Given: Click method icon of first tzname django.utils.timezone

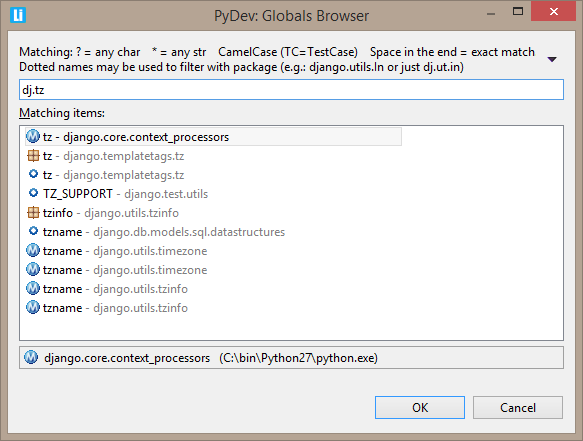Looking at the screenshot, I should (33, 250).
